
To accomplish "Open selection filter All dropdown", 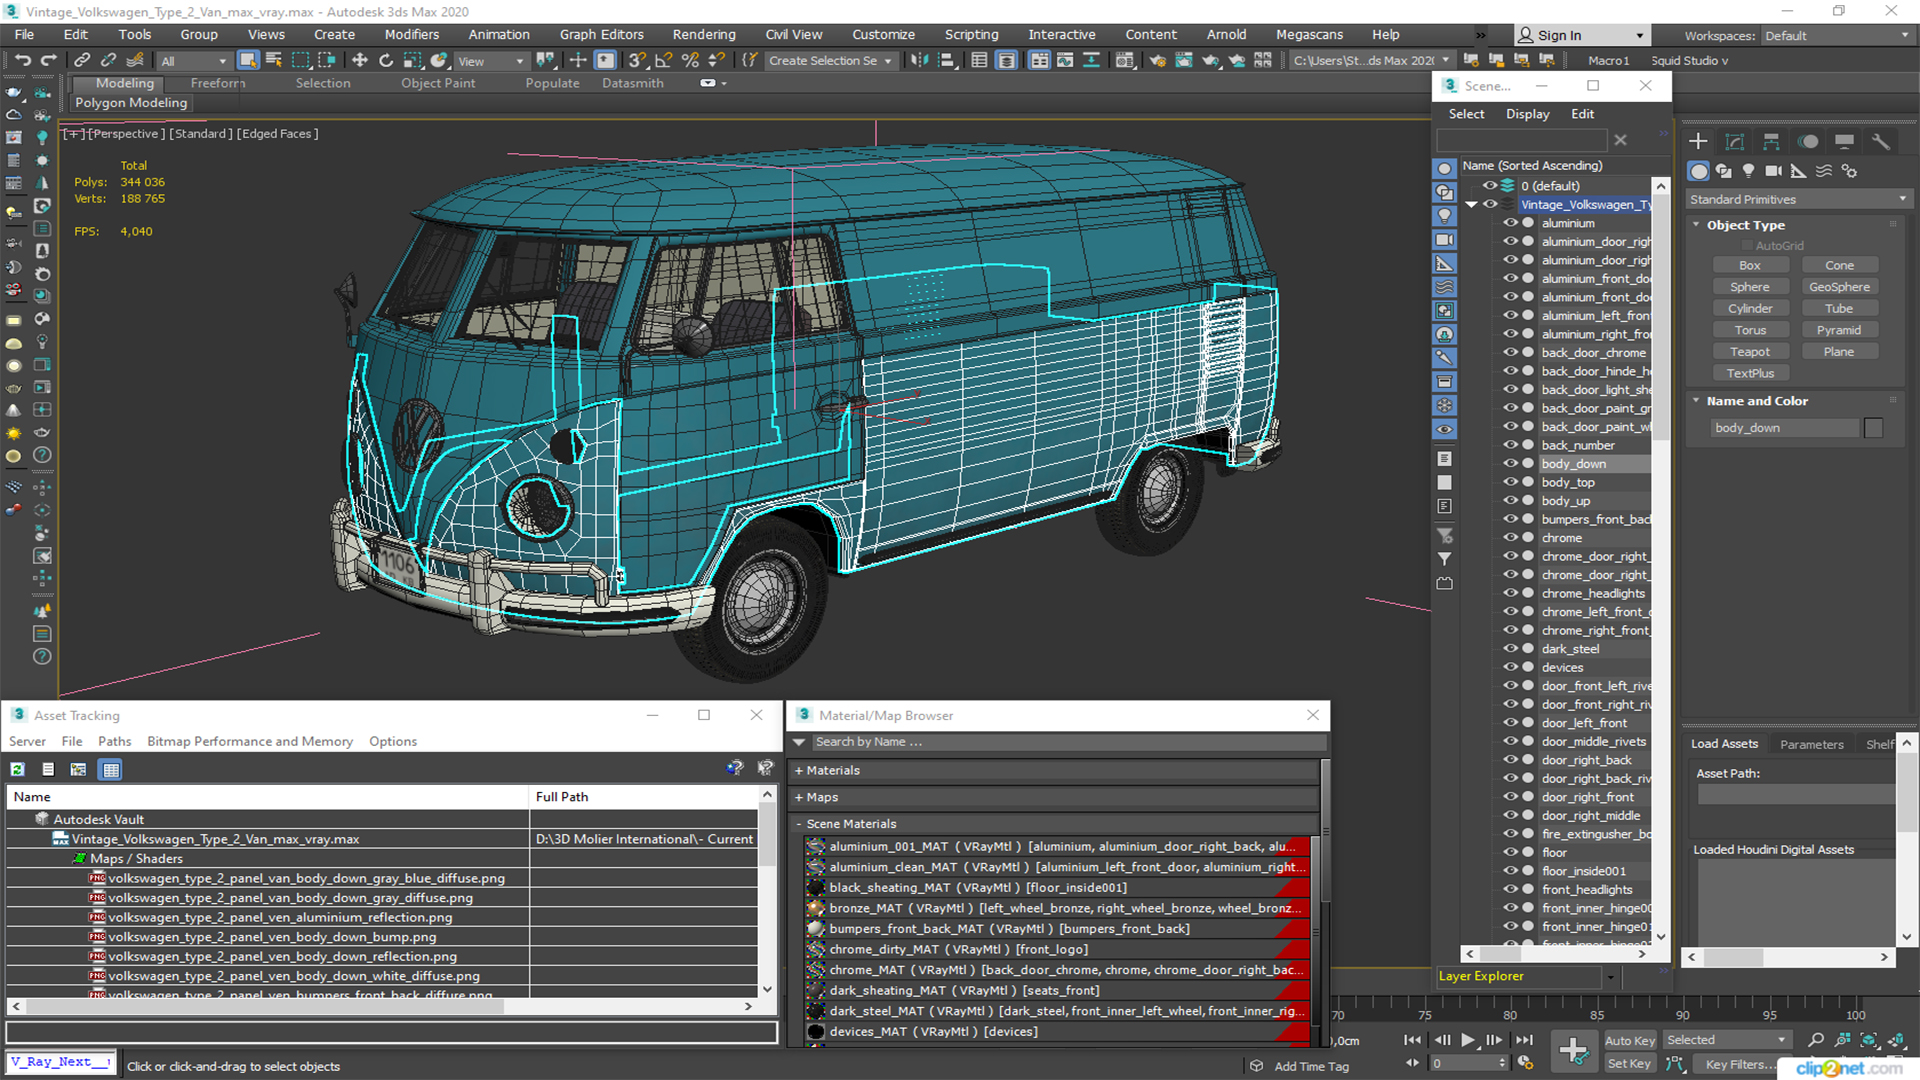I will pos(193,61).
